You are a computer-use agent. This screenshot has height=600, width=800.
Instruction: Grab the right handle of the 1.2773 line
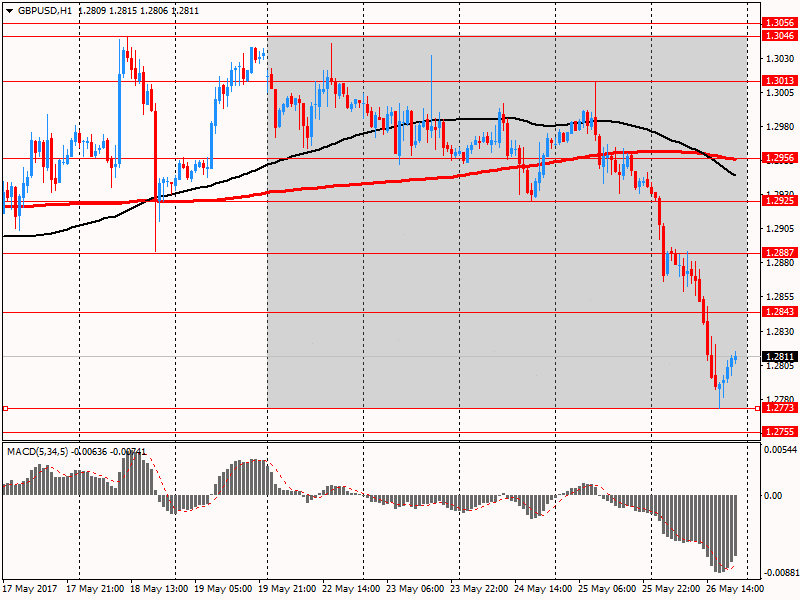[x=757, y=408]
